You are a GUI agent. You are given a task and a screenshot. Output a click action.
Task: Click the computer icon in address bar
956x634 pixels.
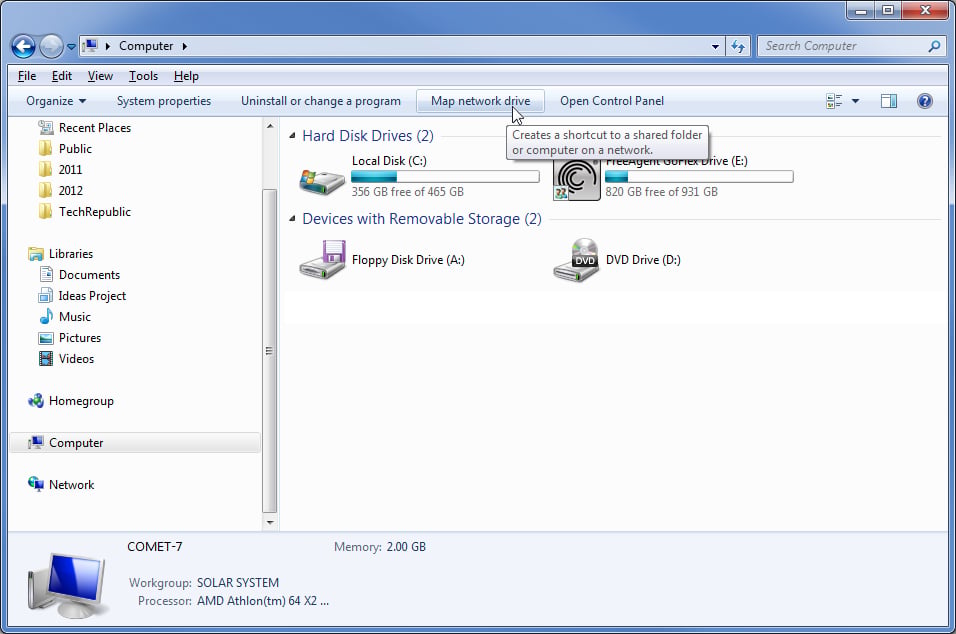[91, 46]
